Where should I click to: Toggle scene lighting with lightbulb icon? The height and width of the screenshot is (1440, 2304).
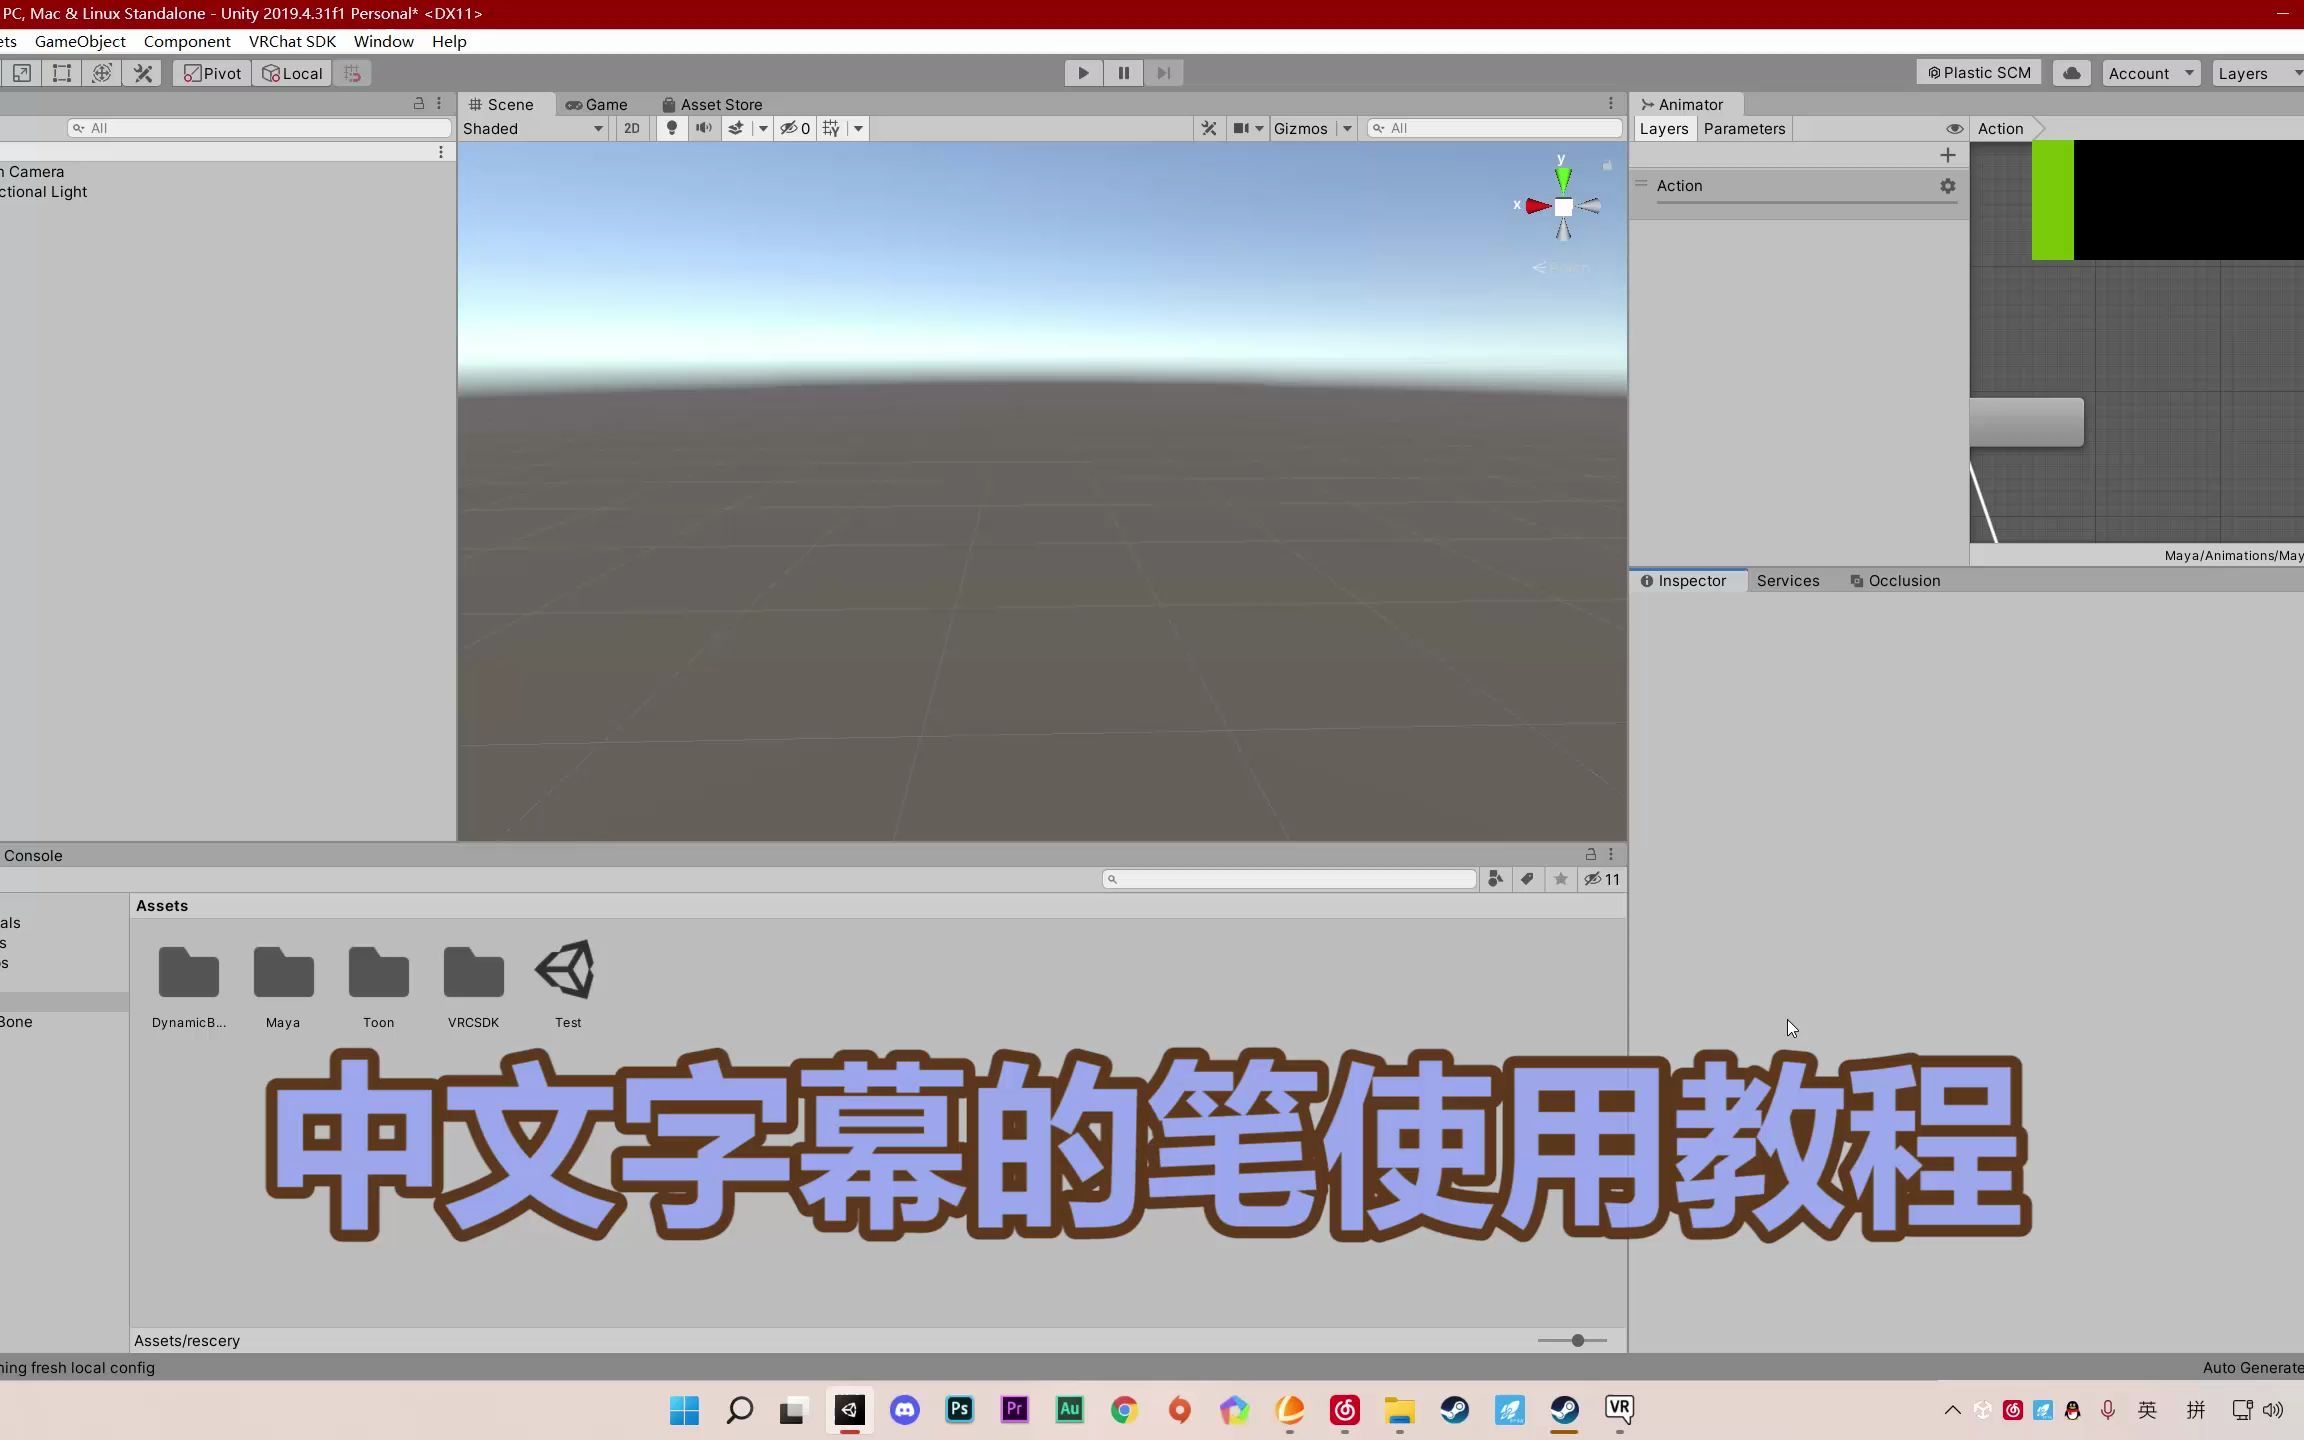[x=672, y=128]
